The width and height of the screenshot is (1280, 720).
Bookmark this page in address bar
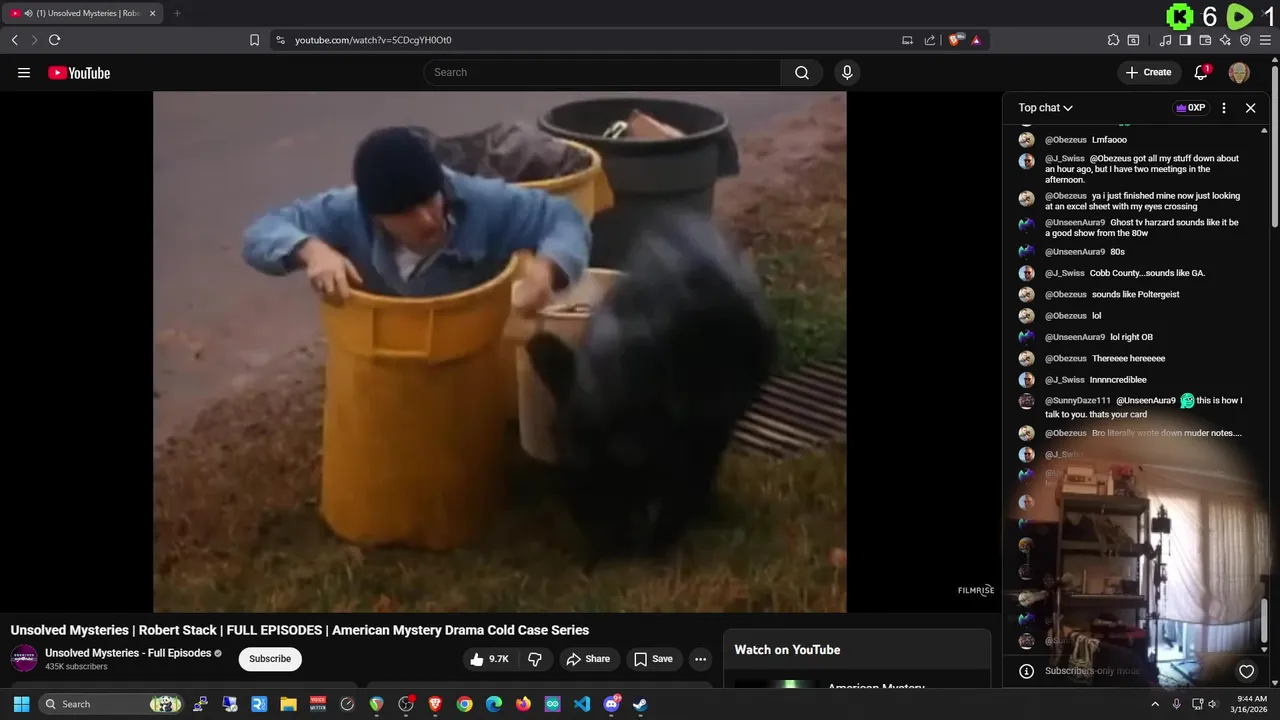click(x=254, y=40)
